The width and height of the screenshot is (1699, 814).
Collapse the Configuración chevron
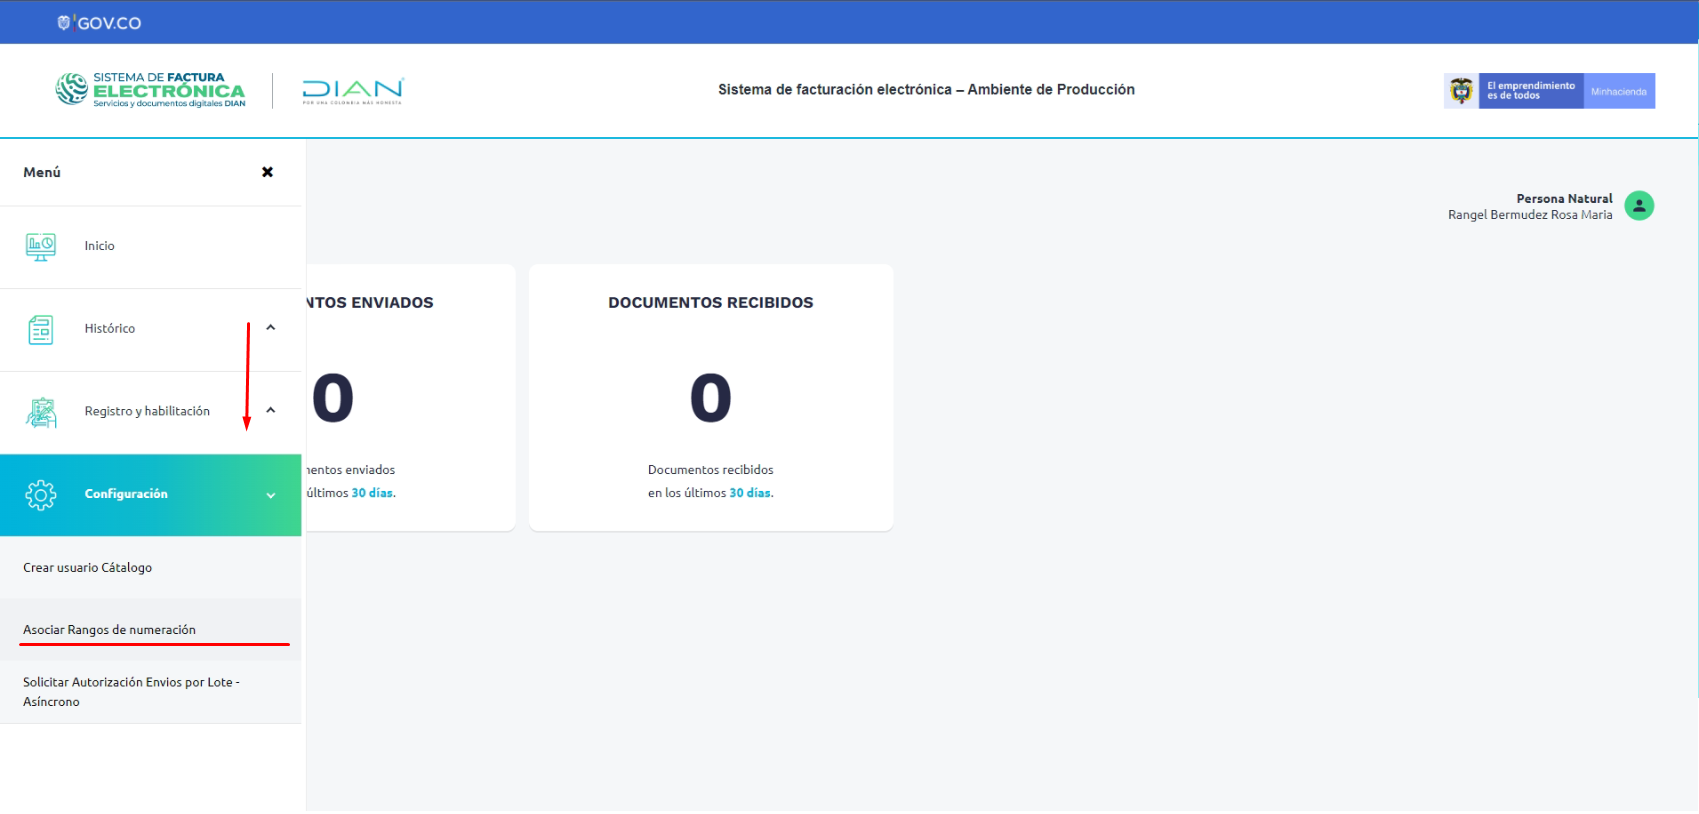pos(270,495)
